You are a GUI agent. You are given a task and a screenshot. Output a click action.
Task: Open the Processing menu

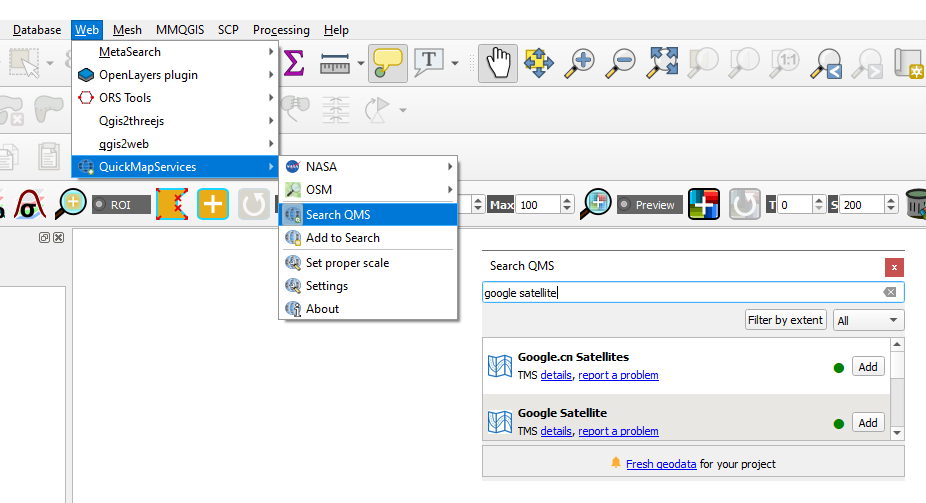(x=281, y=30)
